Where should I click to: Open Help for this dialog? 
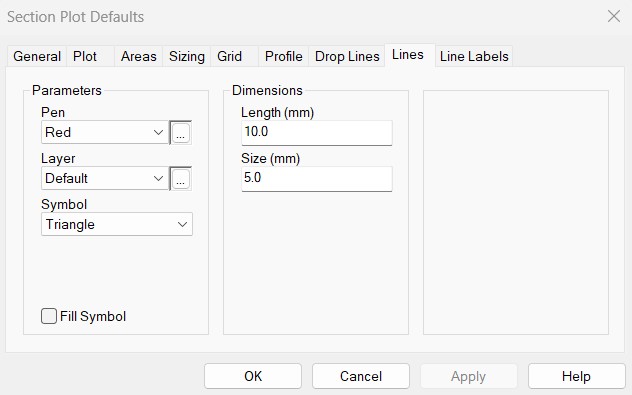(x=576, y=376)
